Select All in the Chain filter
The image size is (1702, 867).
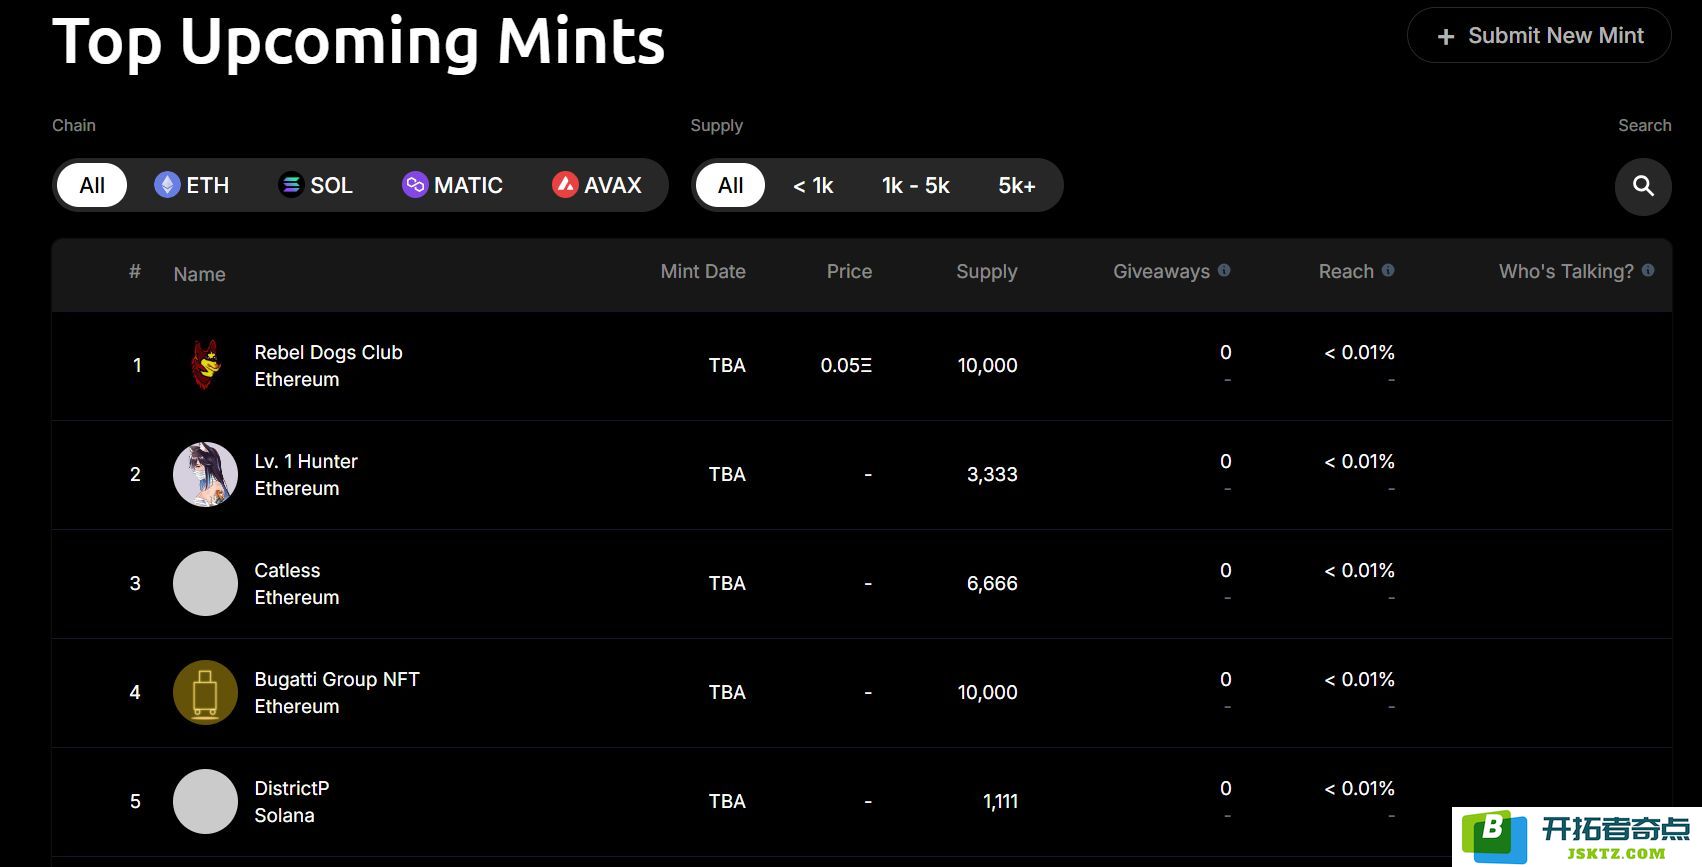pos(92,185)
